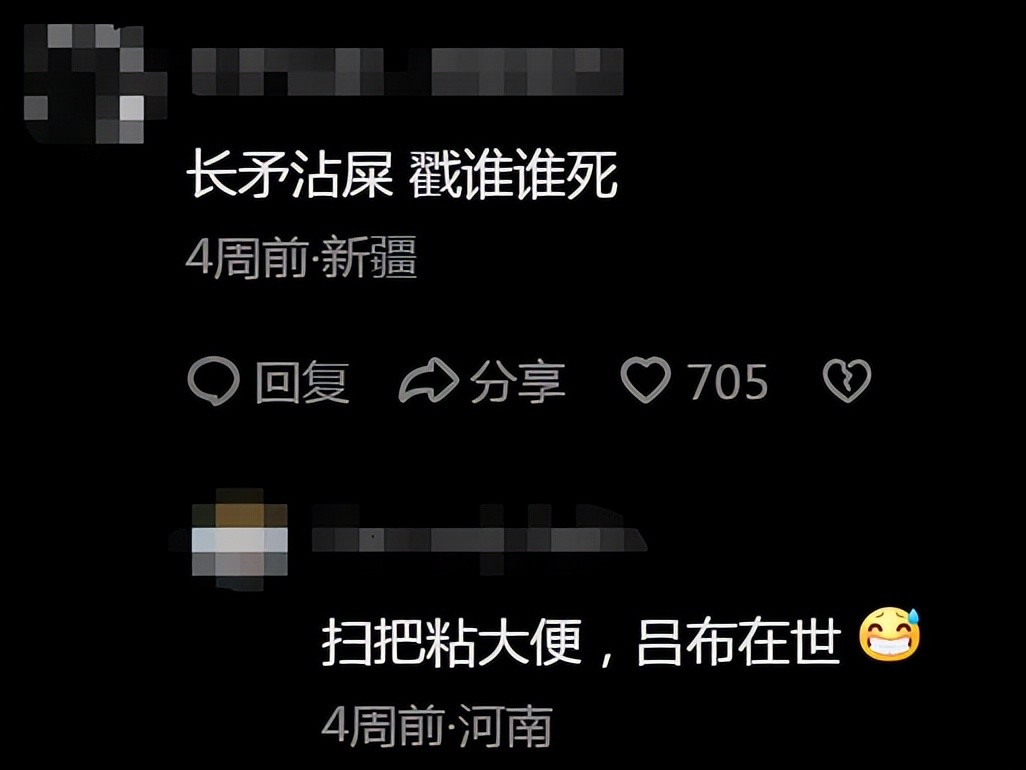1026x770 pixels.
Task: Like the comment with heart icon
Action: click(x=645, y=380)
